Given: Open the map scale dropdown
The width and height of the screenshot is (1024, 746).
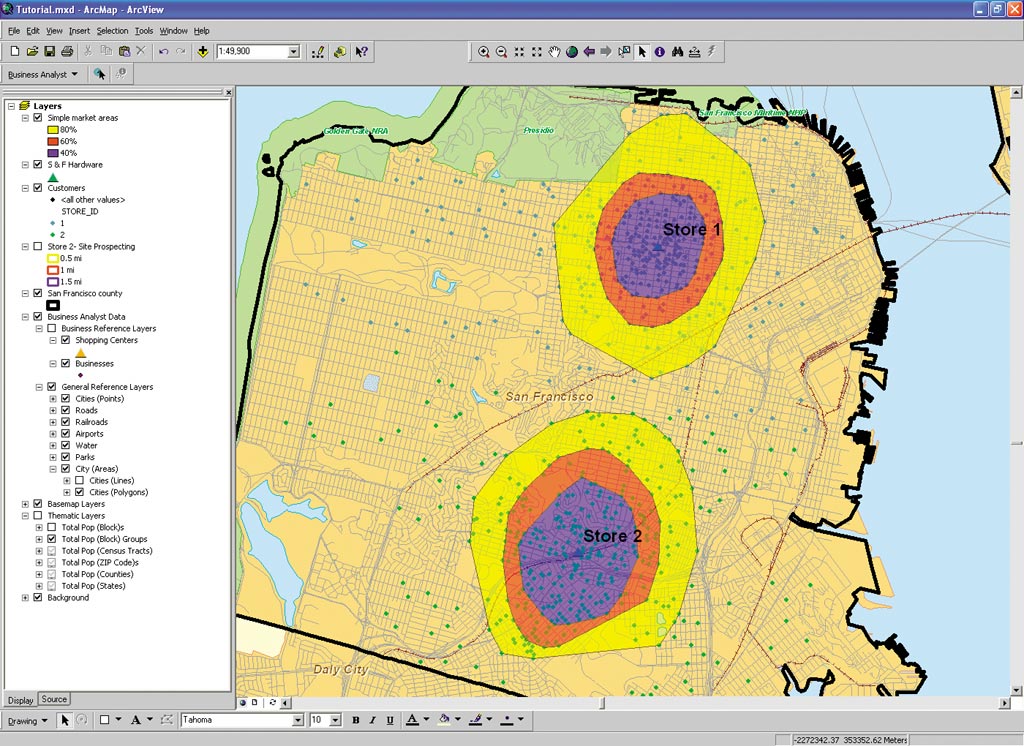Looking at the screenshot, I should pyautogui.click(x=294, y=52).
